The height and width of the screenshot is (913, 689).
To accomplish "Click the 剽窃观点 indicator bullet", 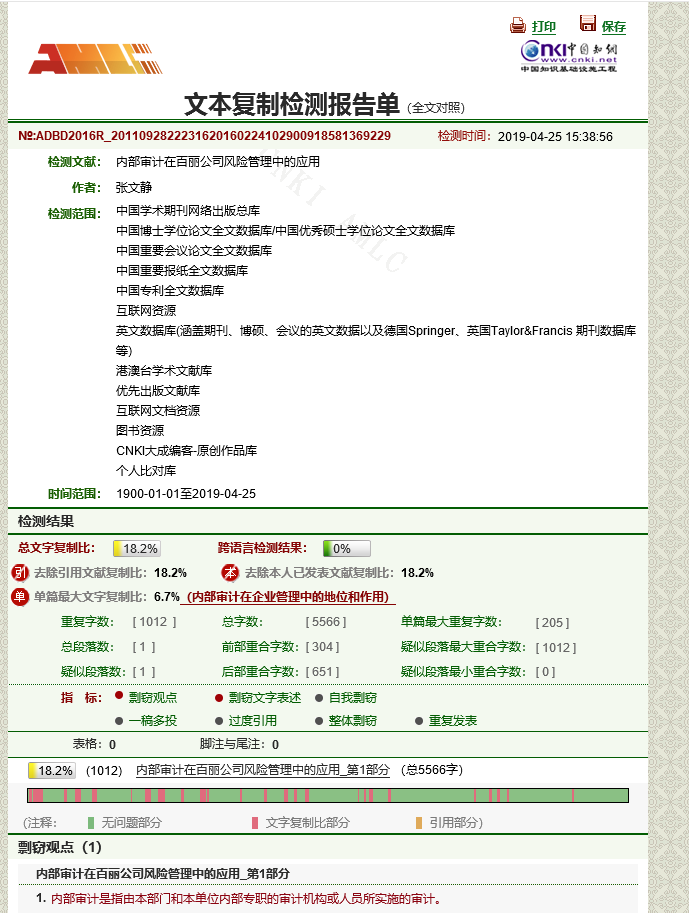I will point(119,697).
